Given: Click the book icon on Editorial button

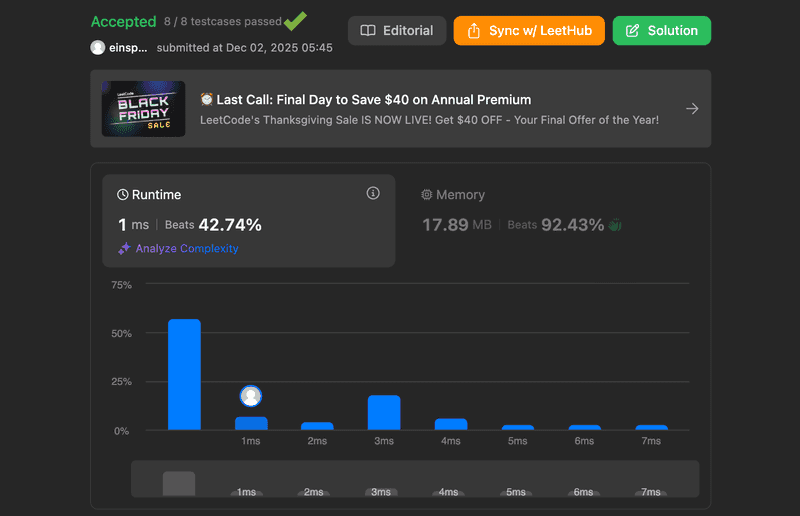Looking at the screenshot, I should pyautogui.click(x=368, y=31).
